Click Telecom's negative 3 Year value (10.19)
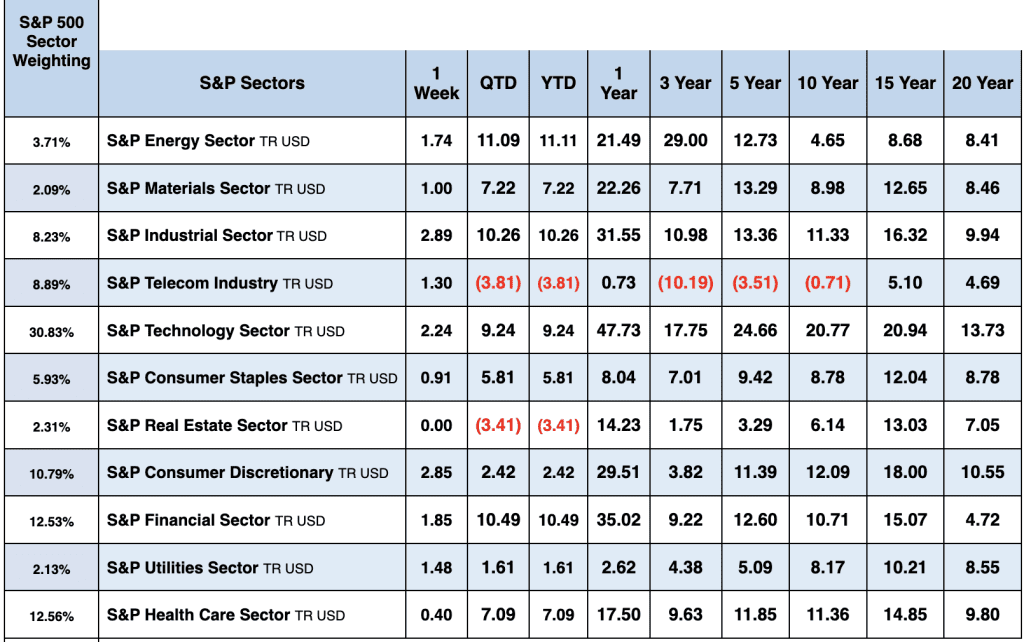The image size is (1024, 642). pyautogui.click(x=685, y=283)
